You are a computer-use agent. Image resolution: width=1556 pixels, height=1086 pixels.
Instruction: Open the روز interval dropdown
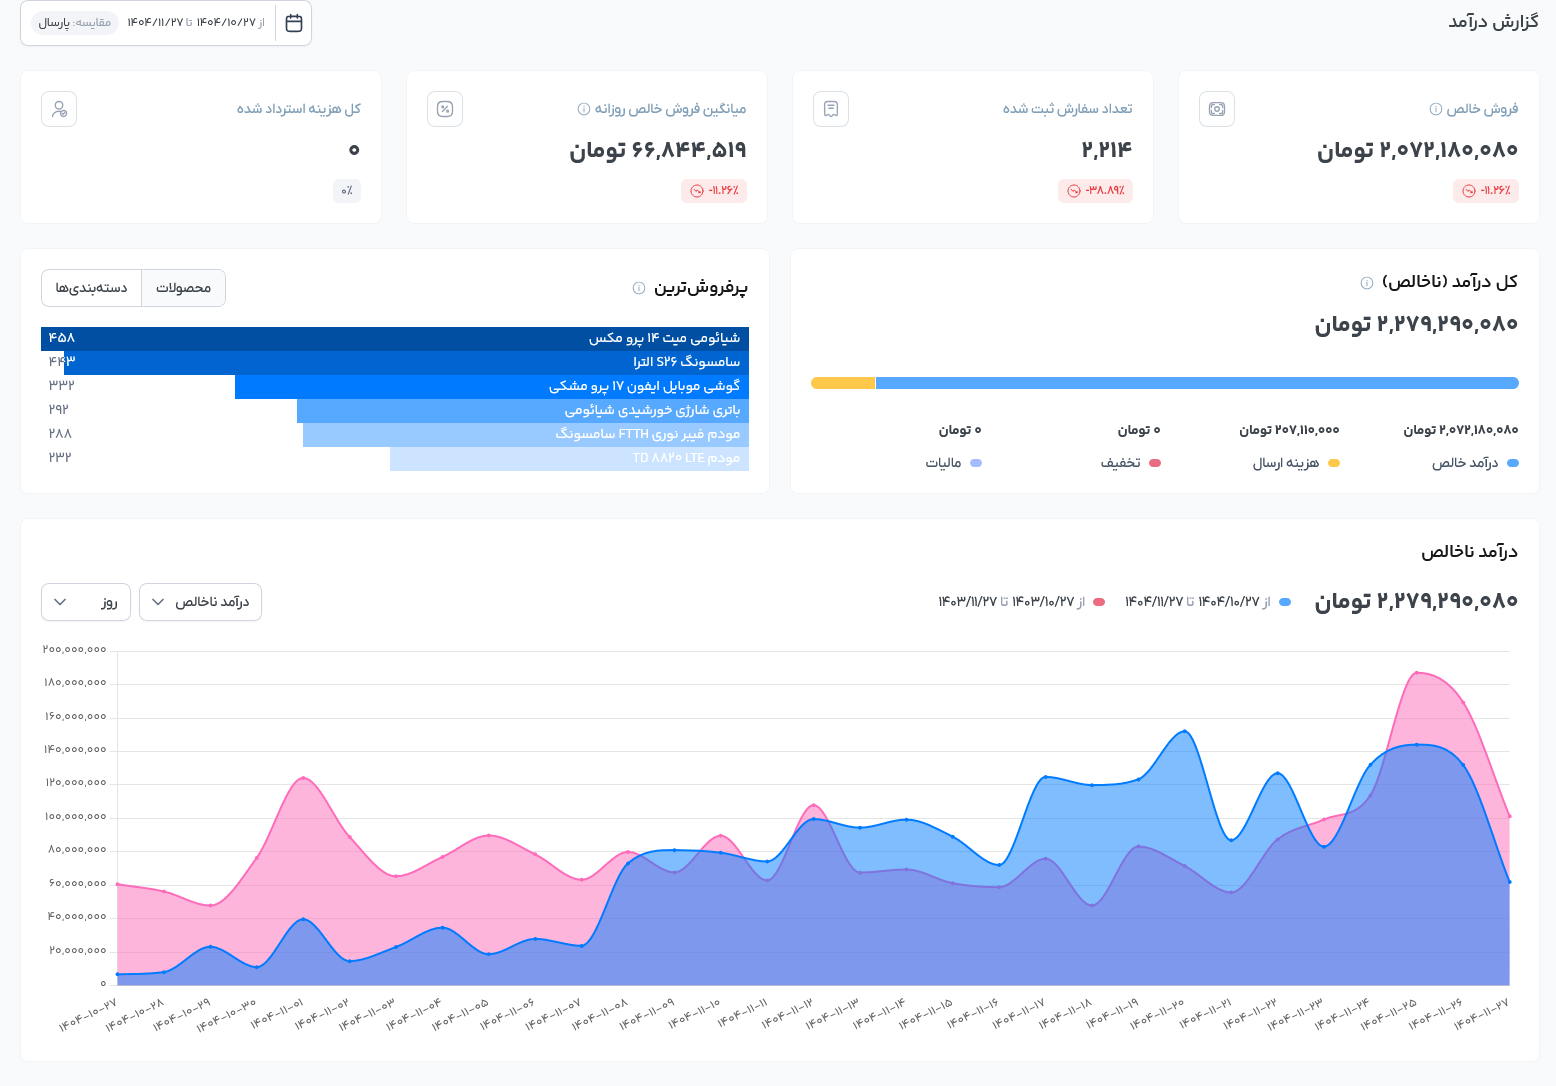point(86,602)
